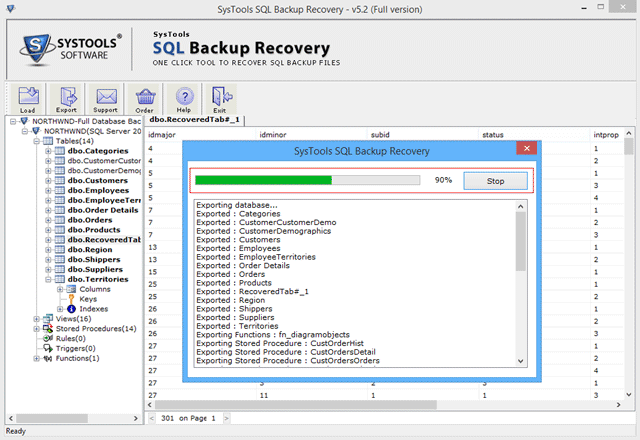Click the Functions node icon

[x=48, y=358]
